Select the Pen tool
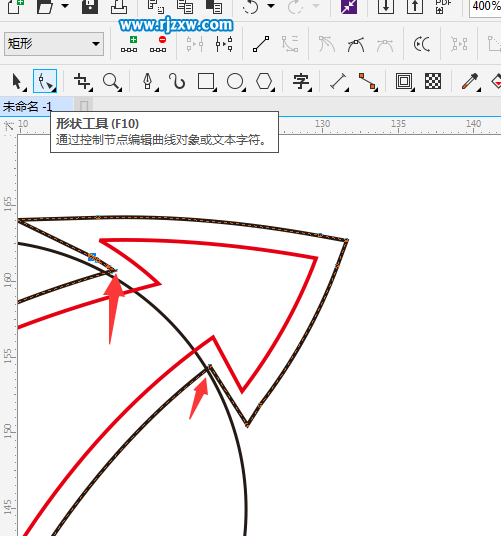Viewport: 501px width, 536px height. point(149,81)
